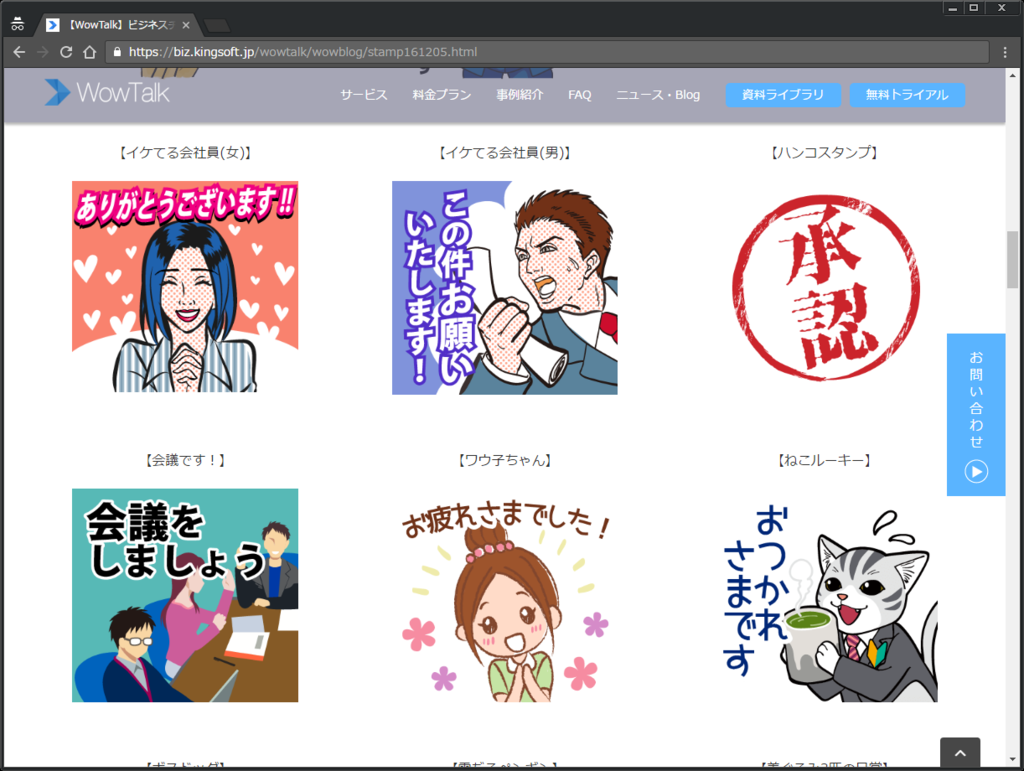Click the お問い合わせ side tab
Viewport: 1024px width, 771px height.
[976, 415]
